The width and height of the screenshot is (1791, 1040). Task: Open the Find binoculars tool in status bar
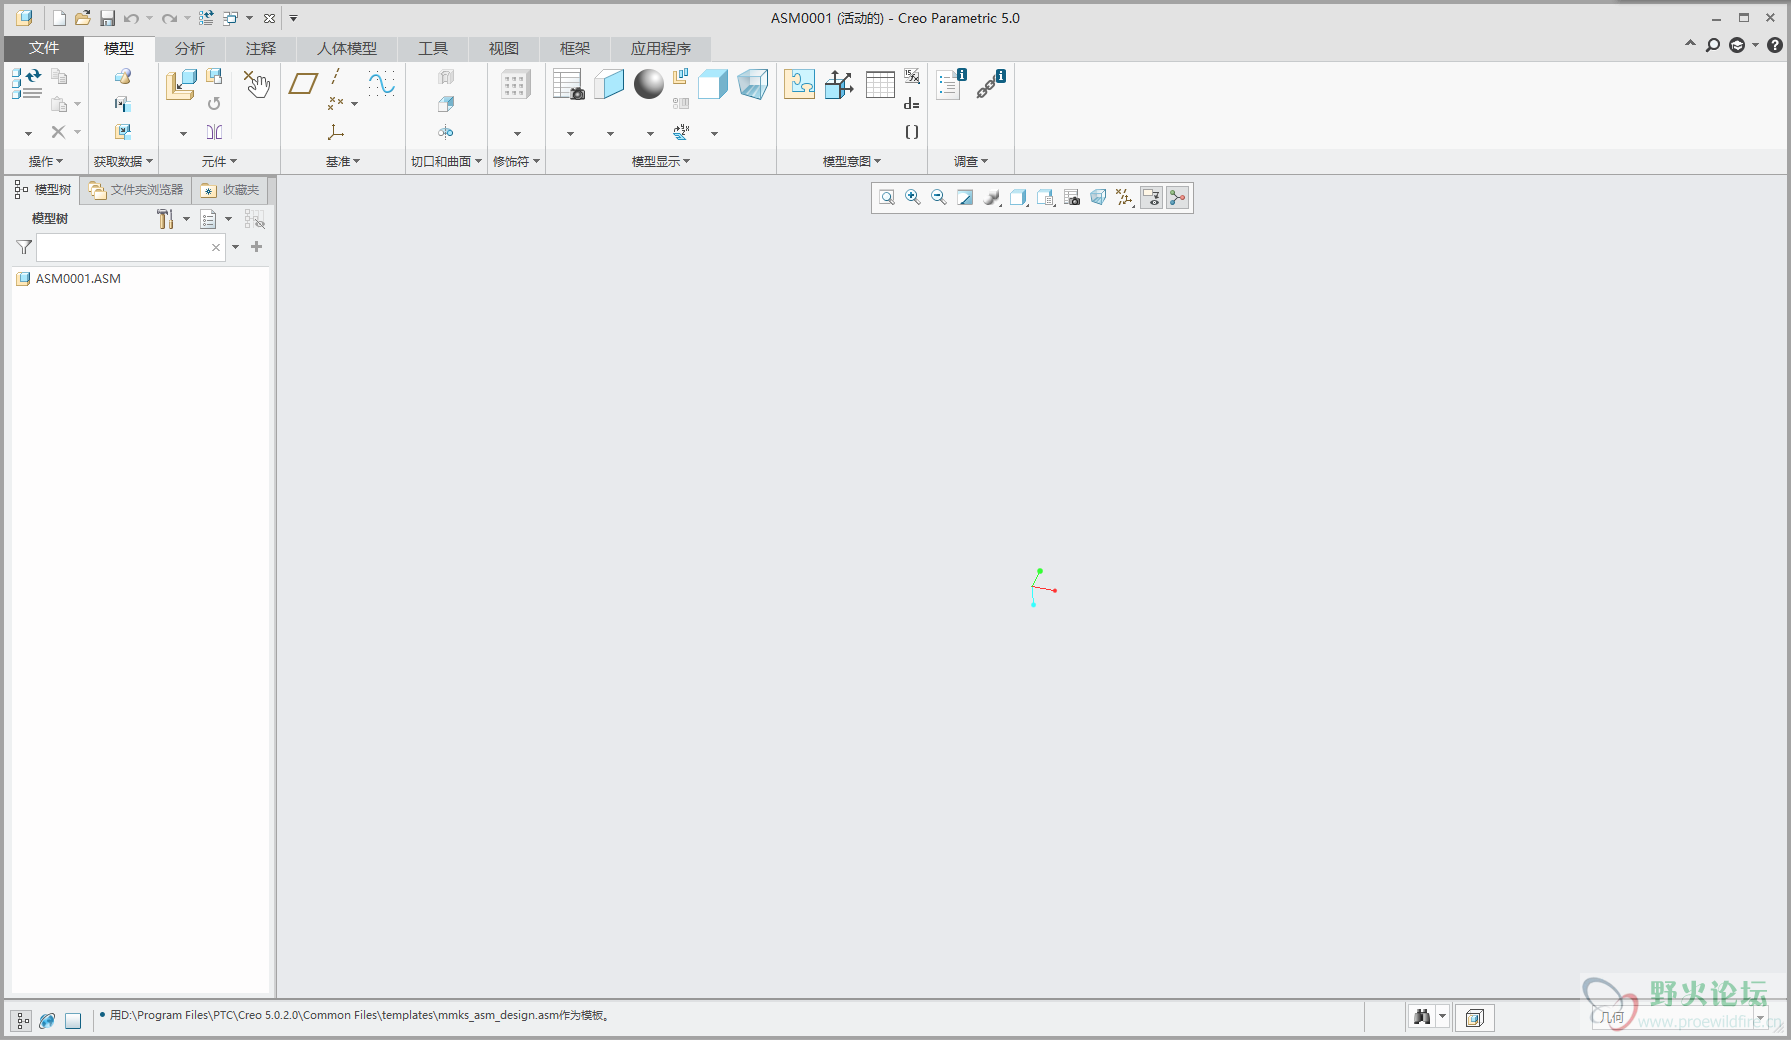pyautogui.click(x=1422, y=1017)
